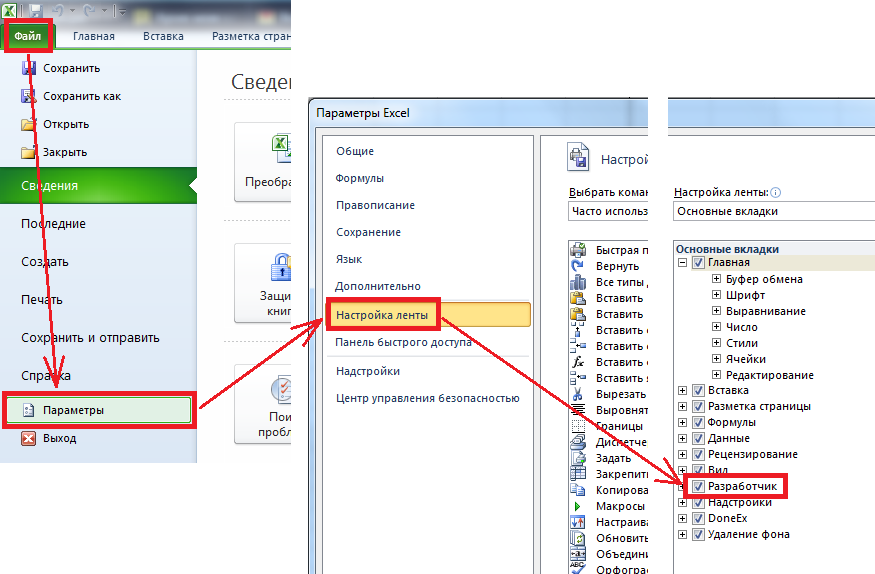
Task: Toggle the Вставка checkbox in tabs tree
Action: [x=698, y=390]
